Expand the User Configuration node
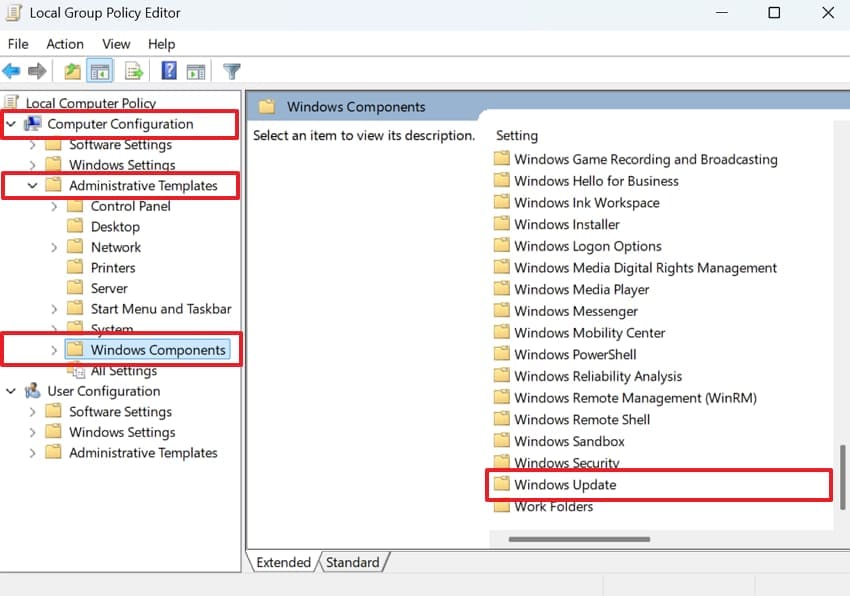 10,391
